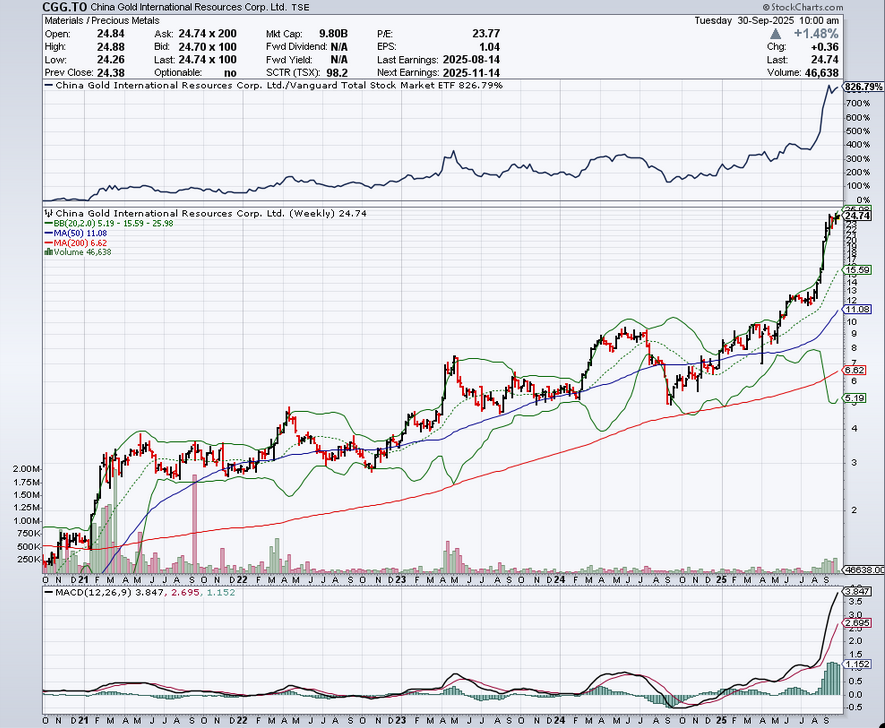Click the Last quote 24.74 x 100
This screenshot has width=885, height=728.
tap(207, 60)
